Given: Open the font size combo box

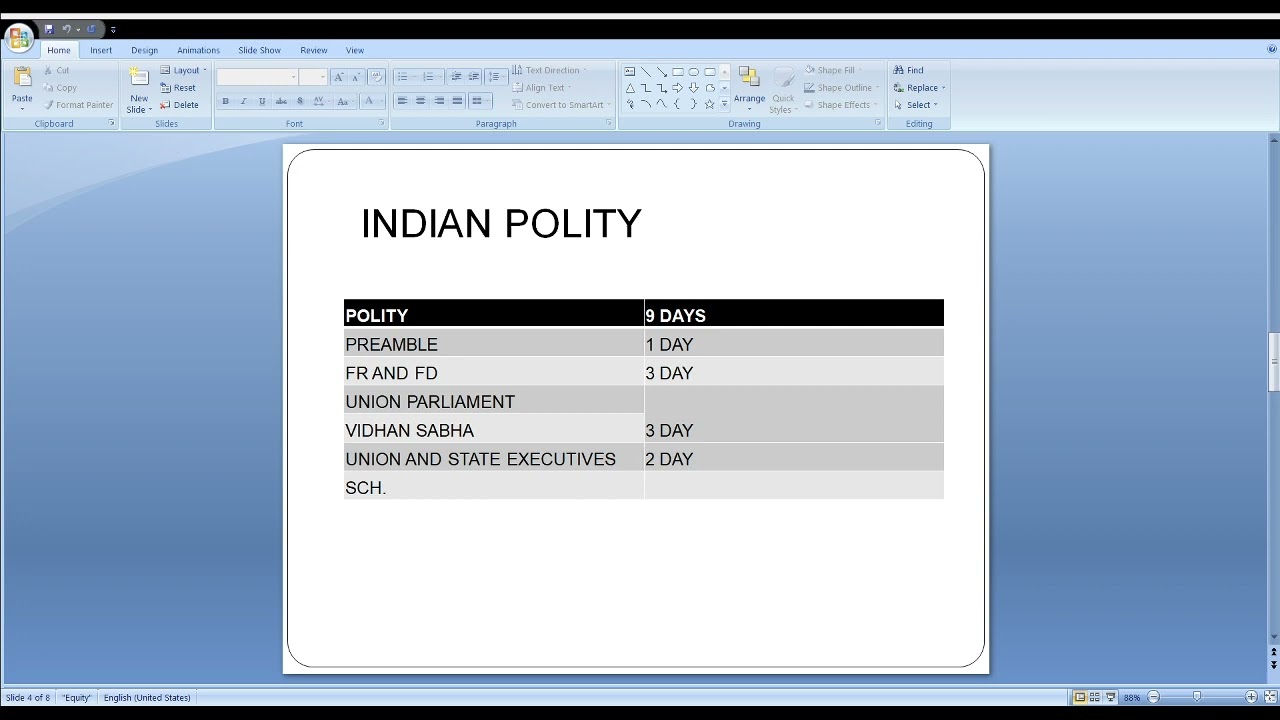Looking at the screenshot, I should click(313, 77).
